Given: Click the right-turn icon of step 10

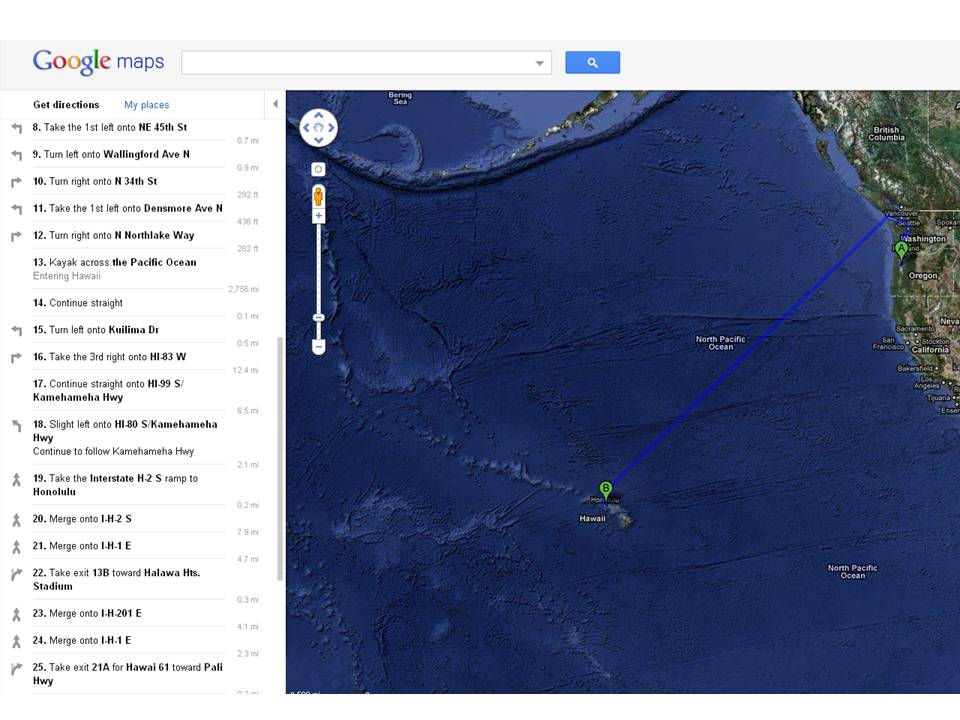Looking at the screenshot, I should (x=17, y=182).
